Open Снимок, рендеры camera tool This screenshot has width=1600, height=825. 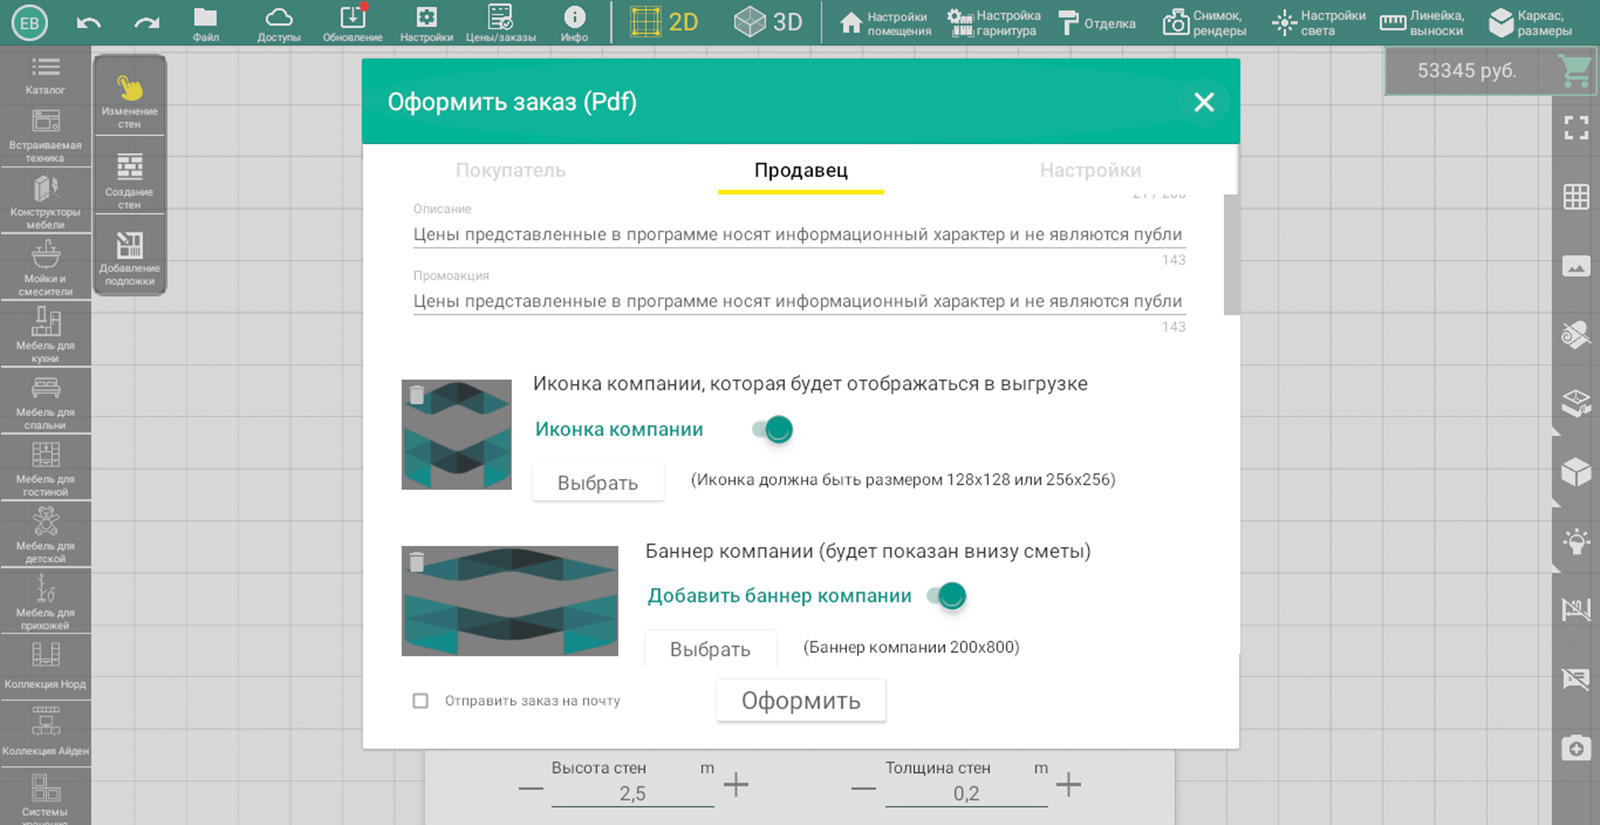[1204, 23]
